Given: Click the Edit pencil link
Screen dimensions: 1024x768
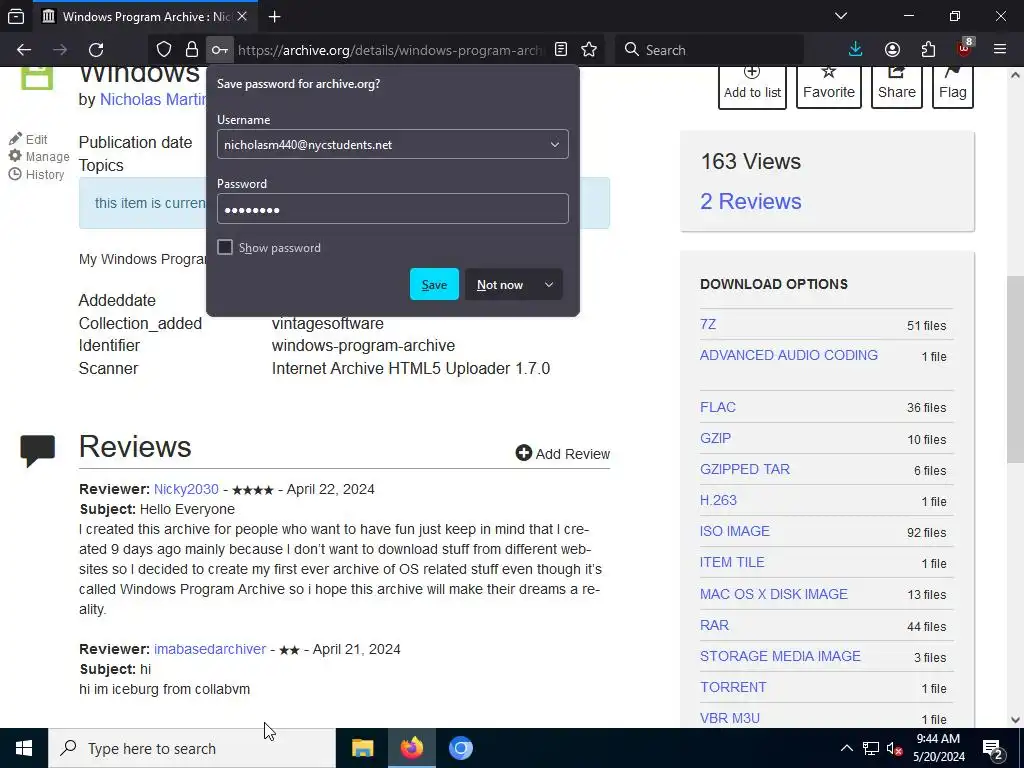Looking at the screenshot, I should (29, 139).
